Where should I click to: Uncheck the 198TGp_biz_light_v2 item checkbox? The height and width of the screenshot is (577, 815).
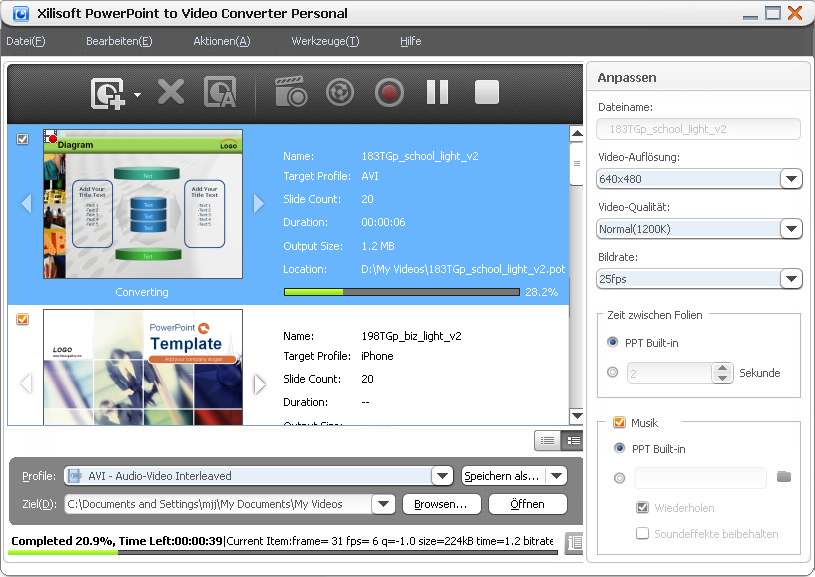coord(22,319)
